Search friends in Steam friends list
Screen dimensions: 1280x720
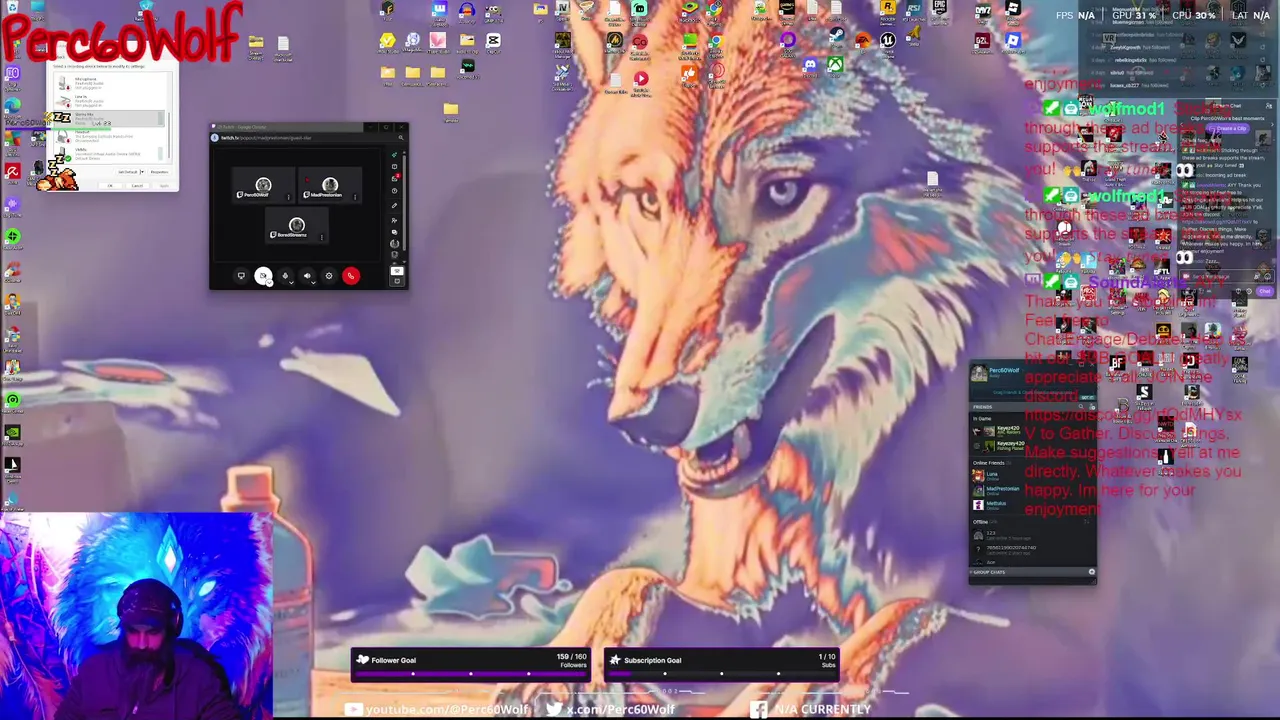click(x=1081, y=407)
